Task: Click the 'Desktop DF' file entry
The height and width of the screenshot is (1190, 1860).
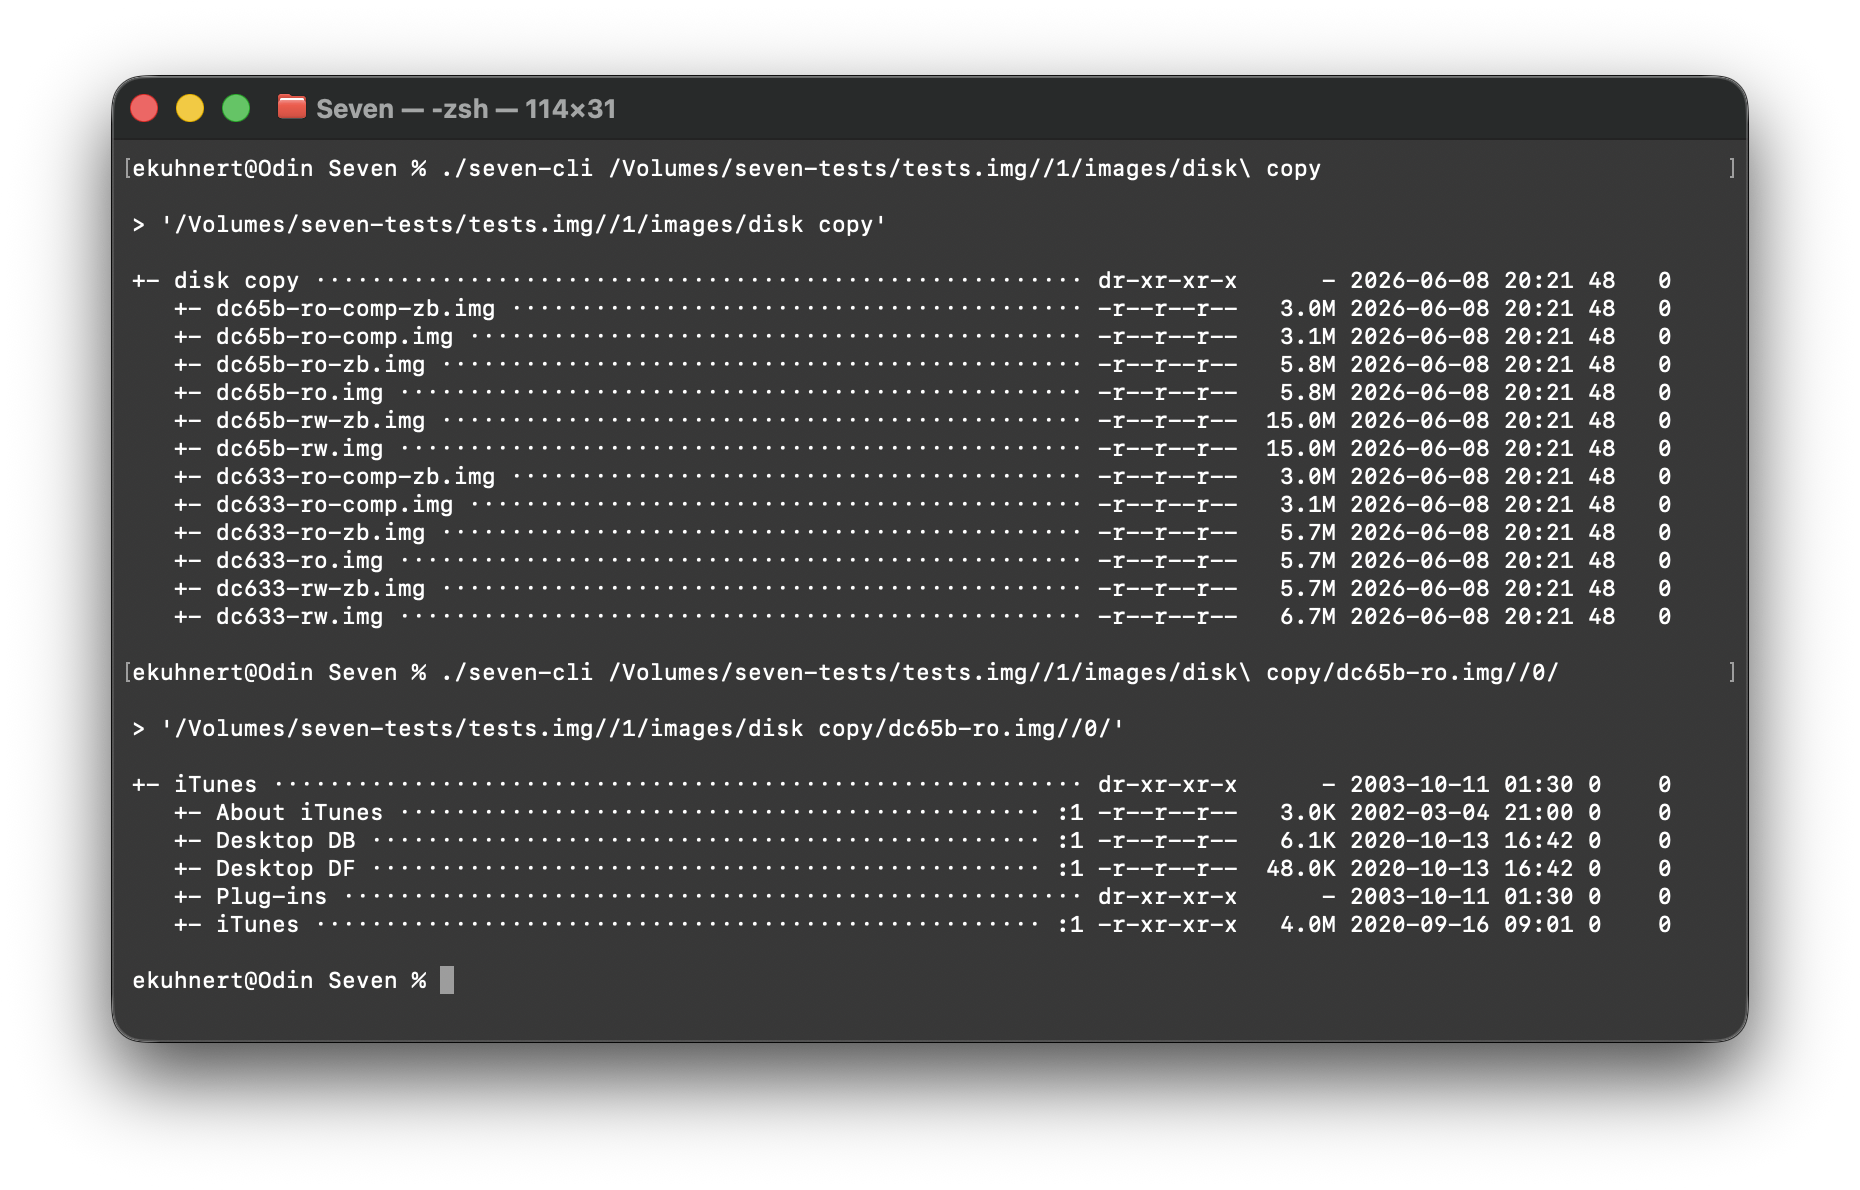Action: point(285,869)
